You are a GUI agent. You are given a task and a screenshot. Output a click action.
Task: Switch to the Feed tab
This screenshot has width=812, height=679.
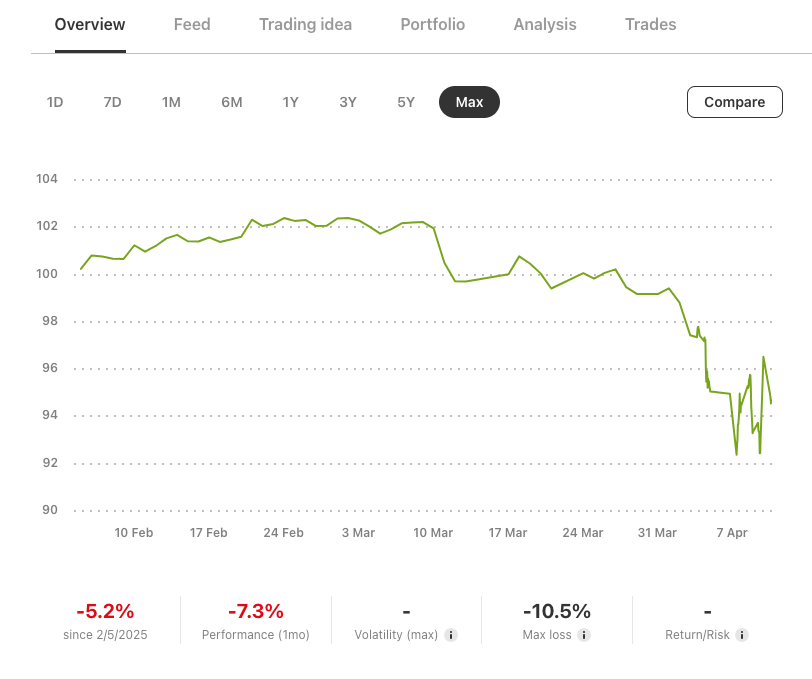pyautogui.click(x=192, y=24)
